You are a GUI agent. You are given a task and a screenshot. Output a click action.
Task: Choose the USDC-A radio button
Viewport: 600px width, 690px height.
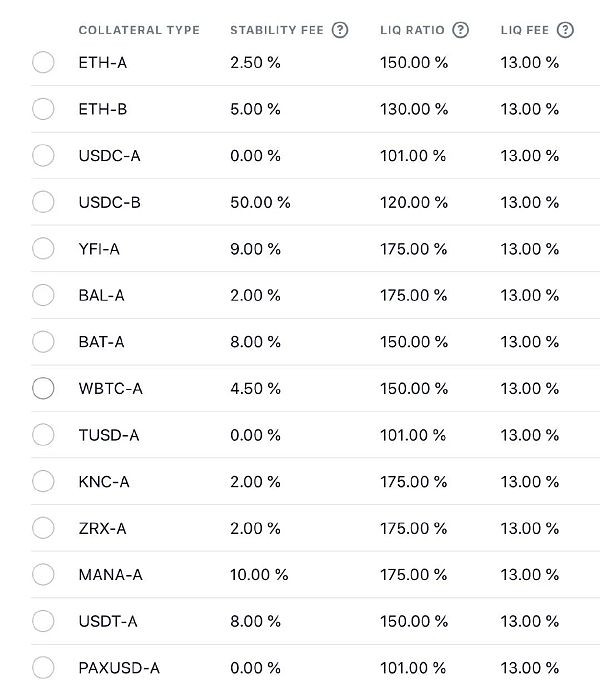click(43, 155)
